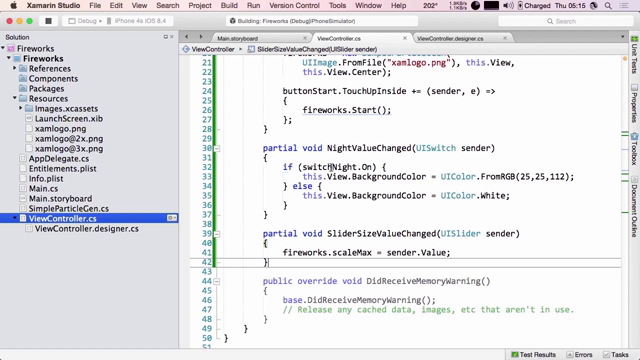Select Entitlements.plist file
Screen dimensions: 640x360
(62, 169)
